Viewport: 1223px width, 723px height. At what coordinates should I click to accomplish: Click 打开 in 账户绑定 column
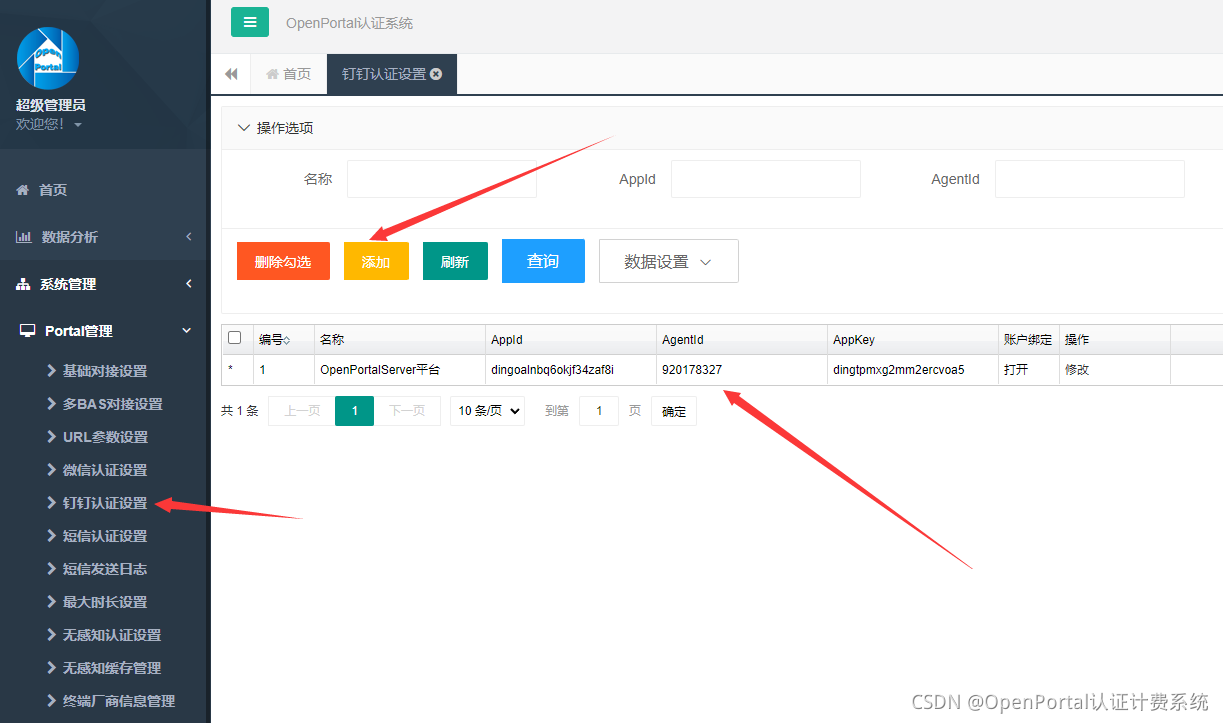[x=1016, y=370]
